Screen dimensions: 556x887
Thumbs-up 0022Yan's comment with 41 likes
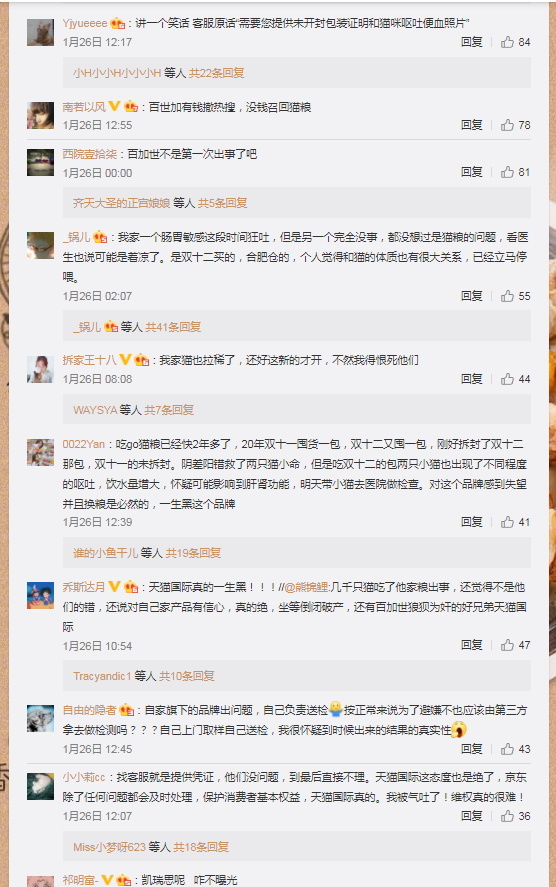coord(507,522)
